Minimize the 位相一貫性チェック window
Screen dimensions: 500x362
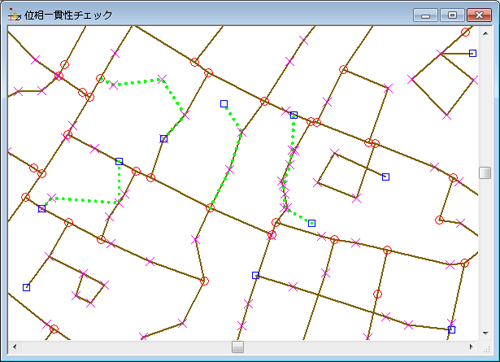pos(425,15)
